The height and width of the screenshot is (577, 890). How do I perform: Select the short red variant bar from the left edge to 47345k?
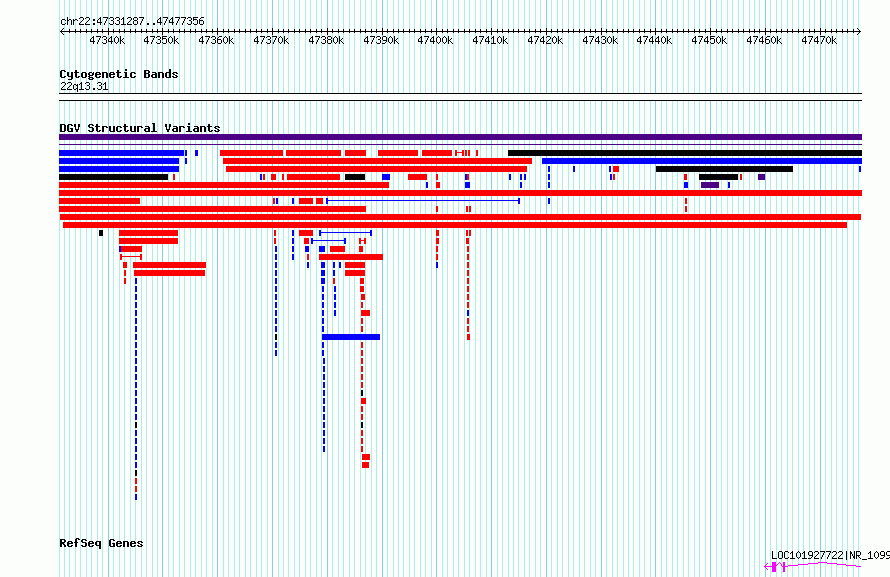coord(99,201)
